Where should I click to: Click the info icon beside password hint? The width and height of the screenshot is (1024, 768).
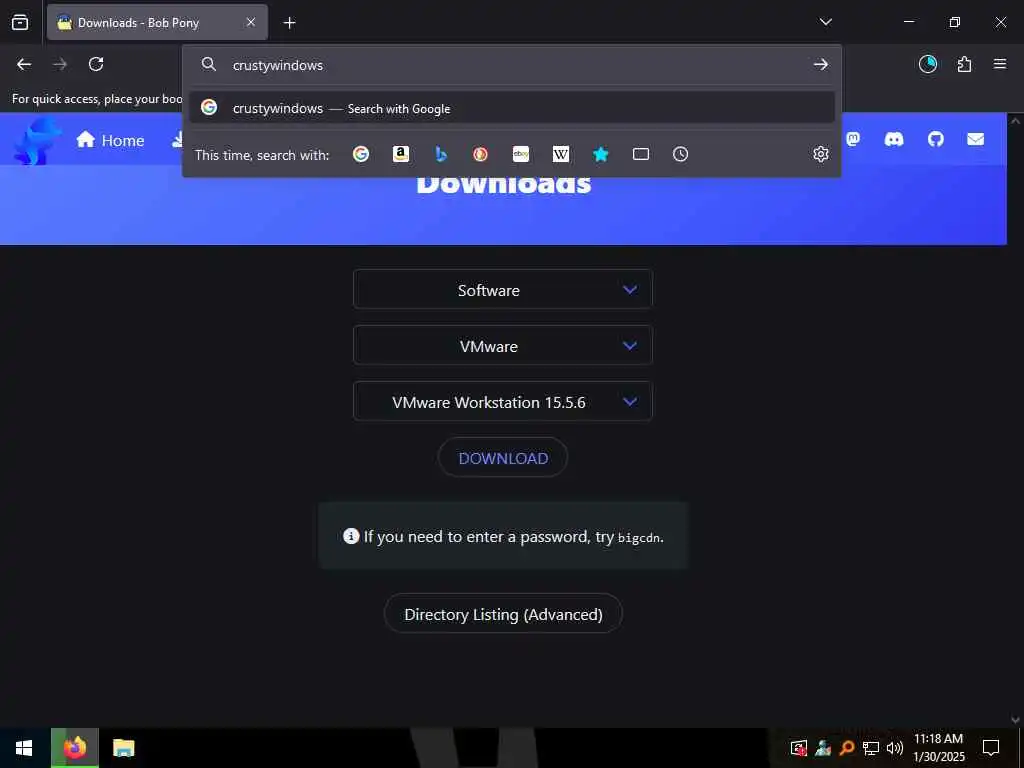pos(351,536)
